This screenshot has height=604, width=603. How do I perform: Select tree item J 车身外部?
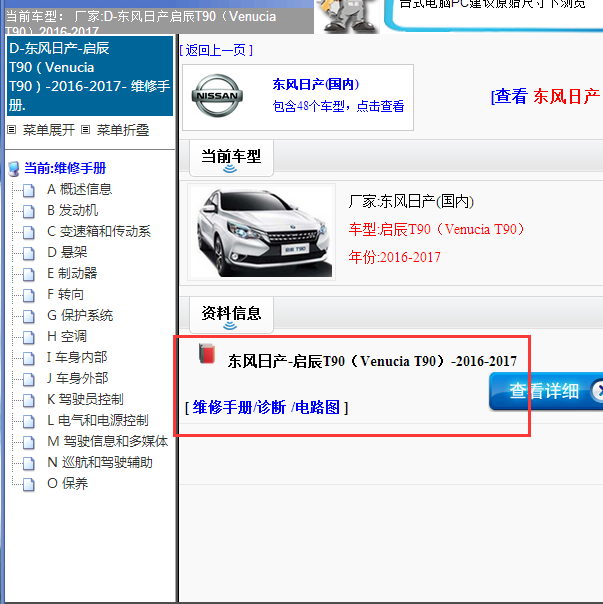pyautogui.click(x=77, y=378)
